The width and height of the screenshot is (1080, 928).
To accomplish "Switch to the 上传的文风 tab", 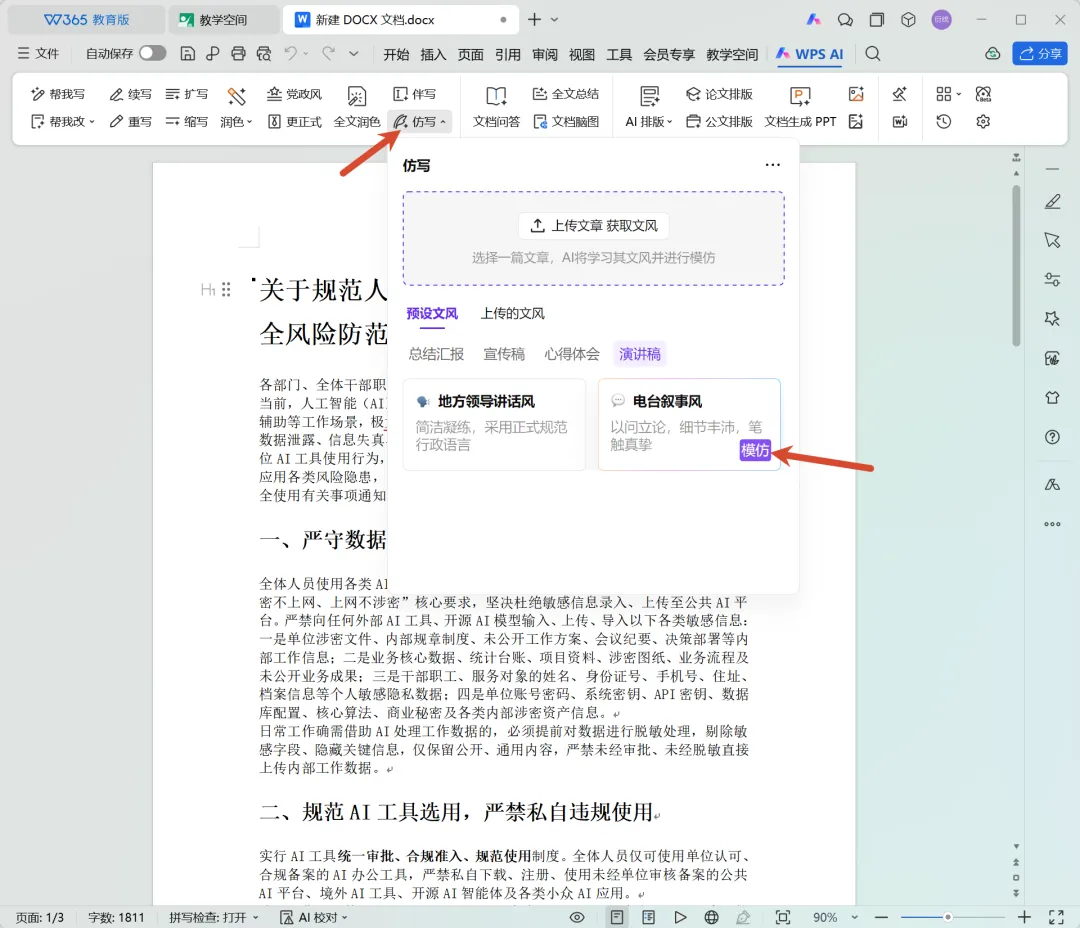I will coord(512,314).
